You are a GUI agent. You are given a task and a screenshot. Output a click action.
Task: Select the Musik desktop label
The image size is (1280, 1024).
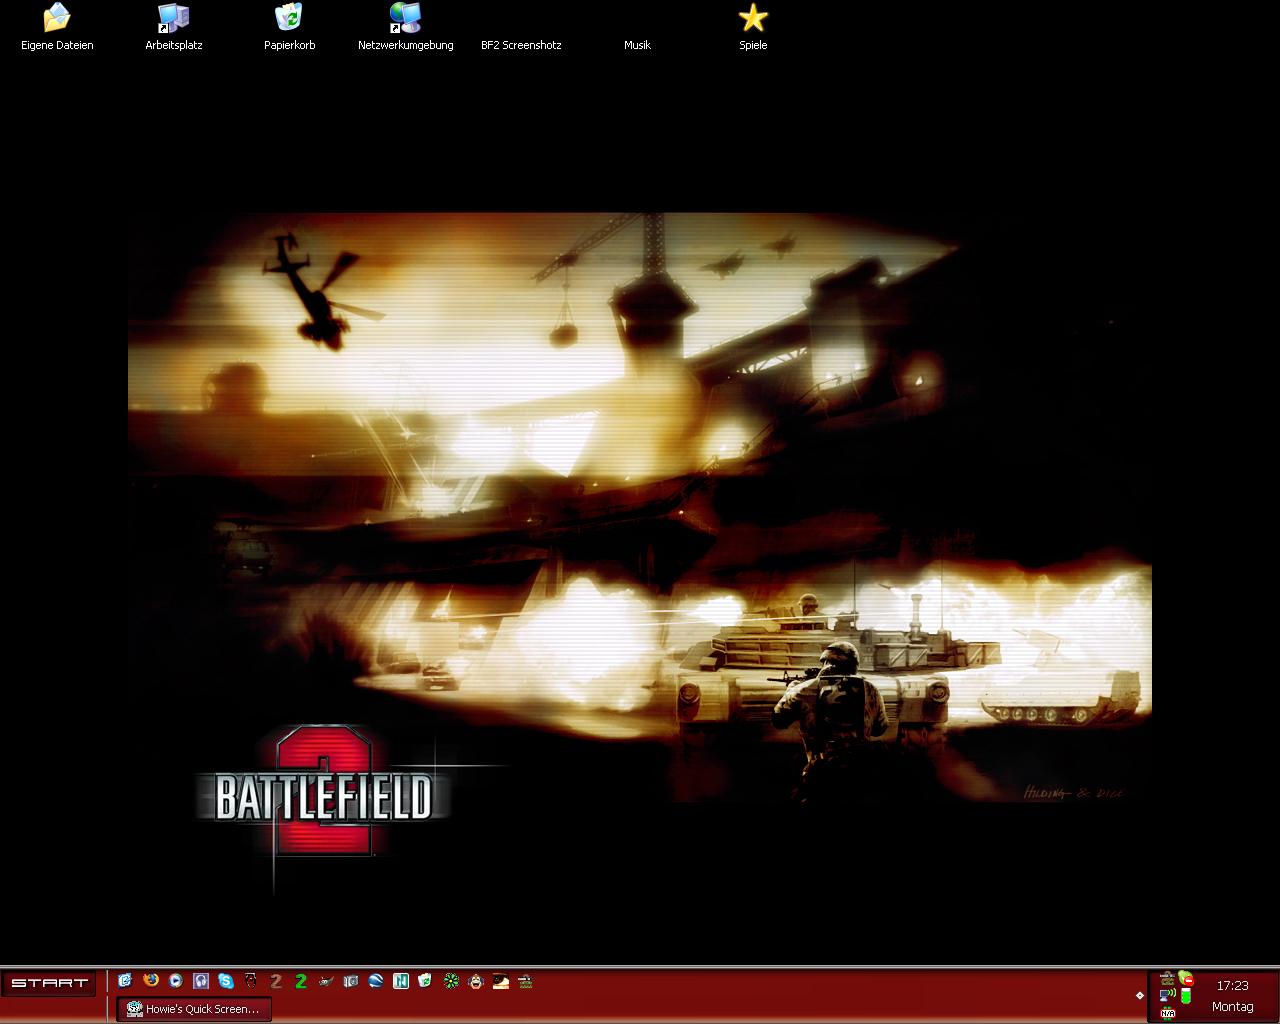coord(637,45)
